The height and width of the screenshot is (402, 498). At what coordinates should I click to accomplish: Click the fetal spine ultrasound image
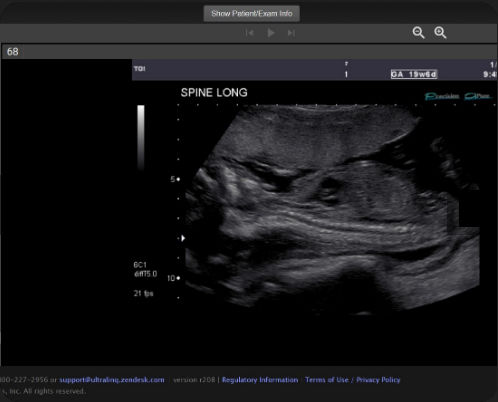[x=332, y=208]
